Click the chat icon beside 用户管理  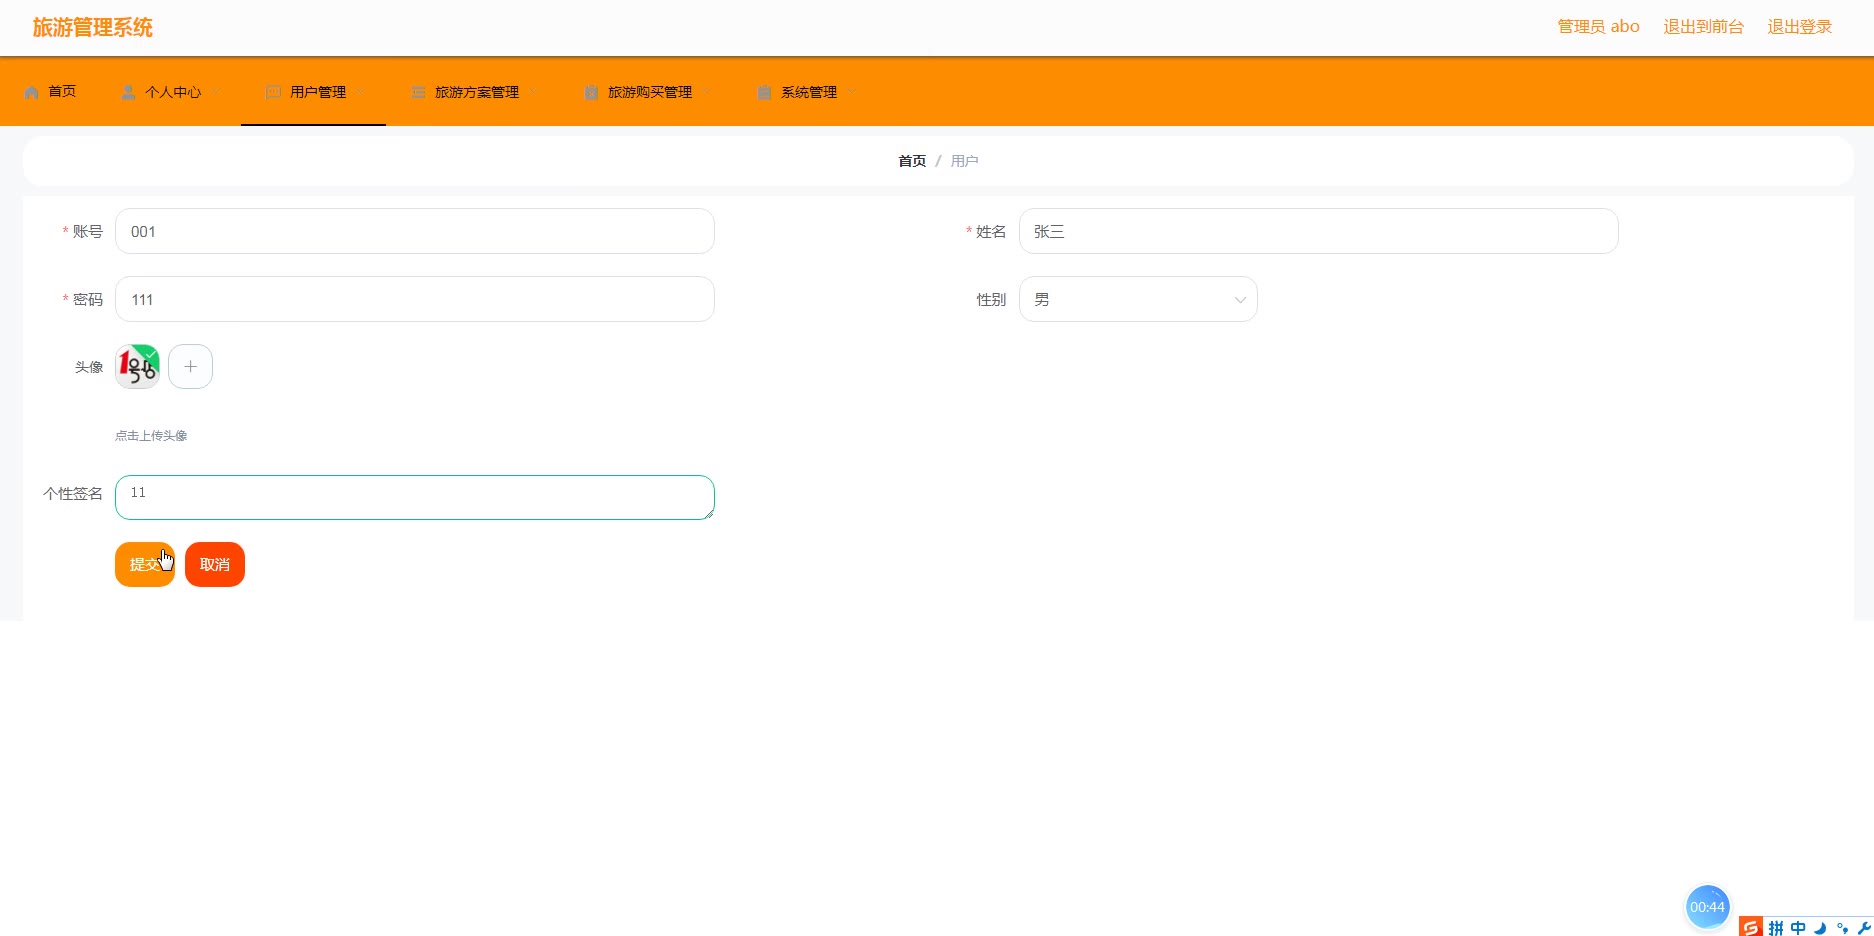(273, 92)
